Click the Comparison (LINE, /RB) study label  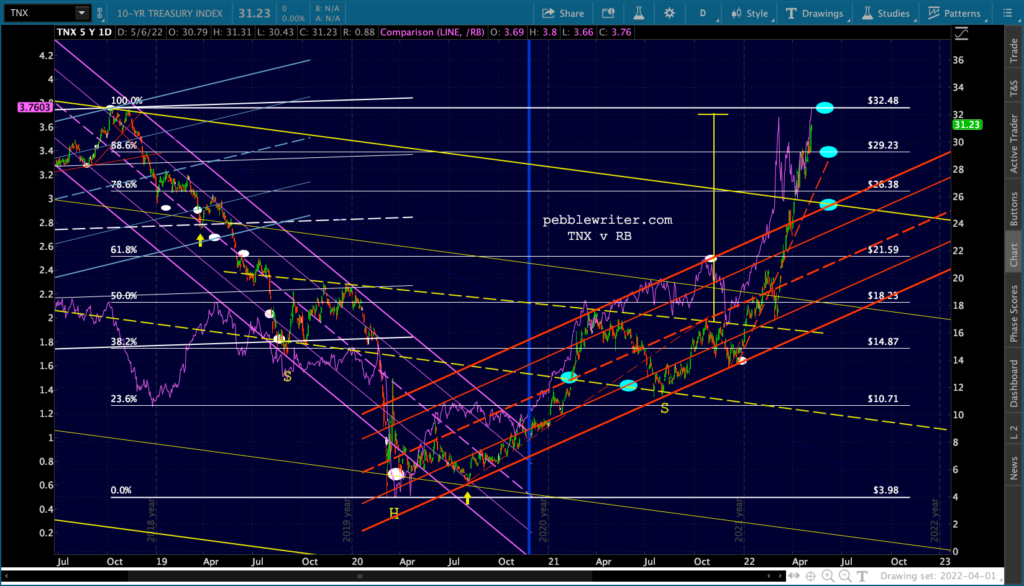click(432, 32)
